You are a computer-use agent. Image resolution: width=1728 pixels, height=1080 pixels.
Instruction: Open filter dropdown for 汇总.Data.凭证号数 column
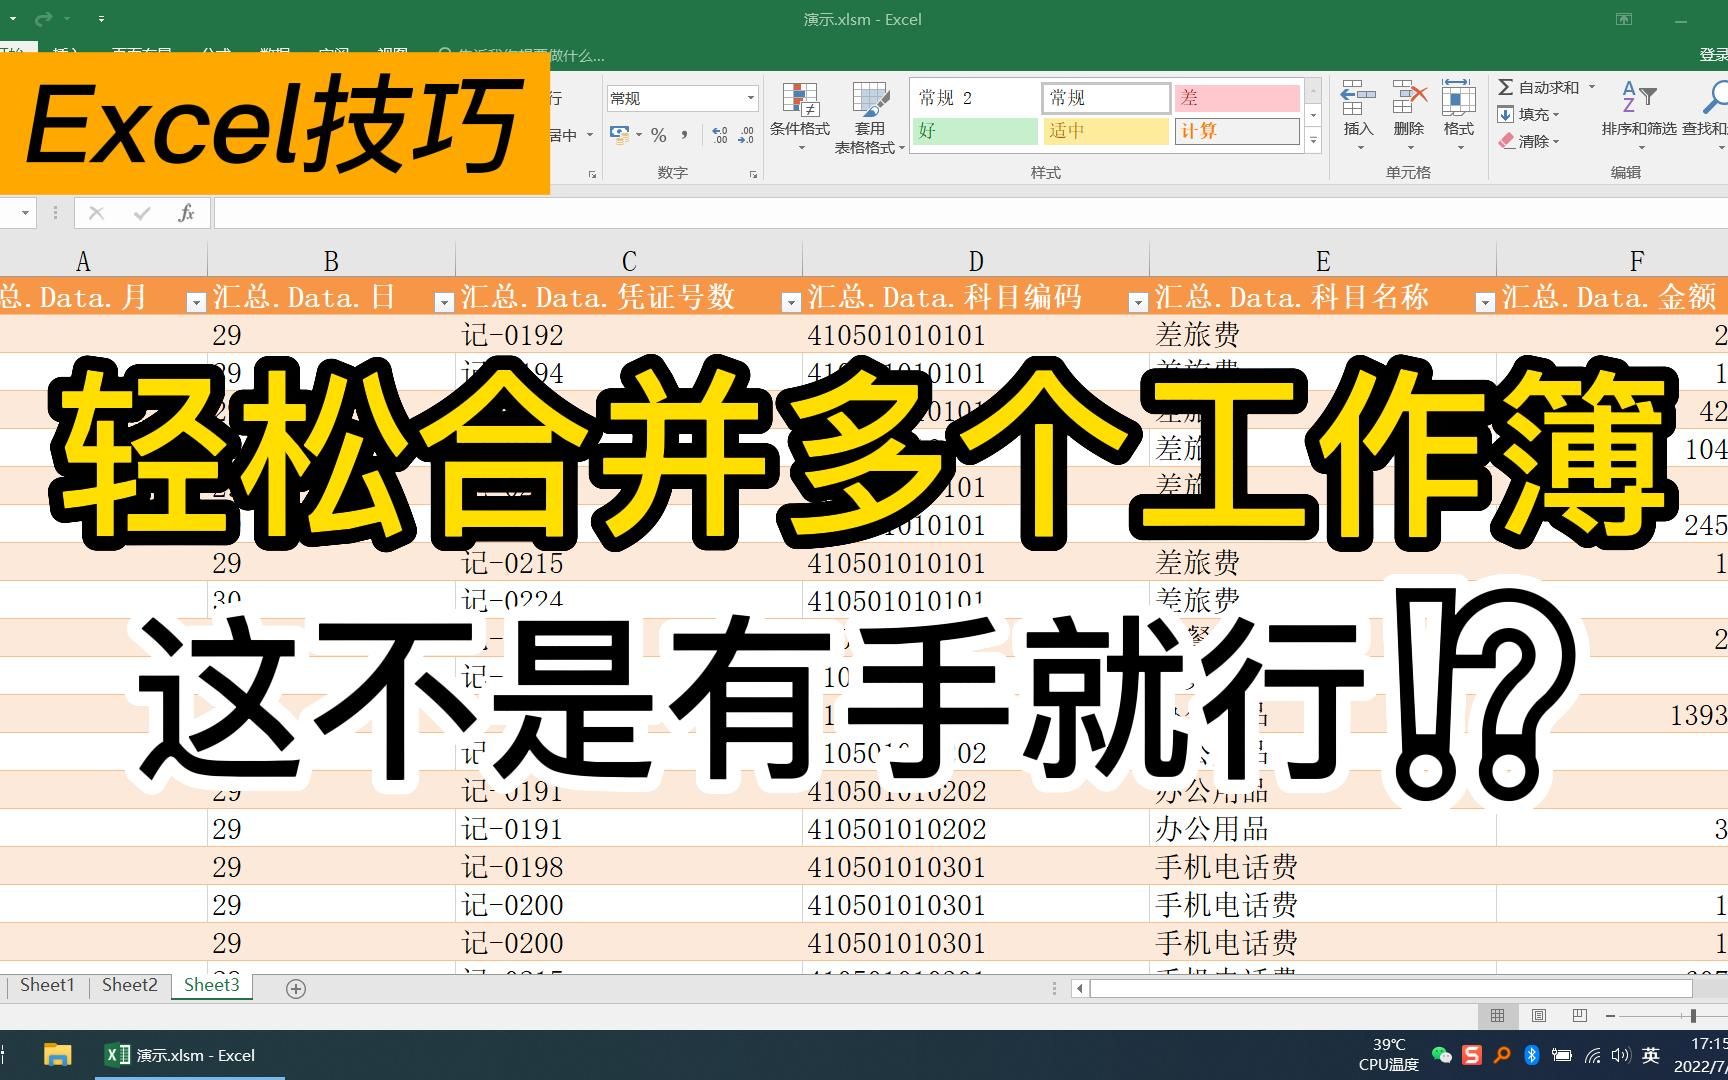point(791,302)
